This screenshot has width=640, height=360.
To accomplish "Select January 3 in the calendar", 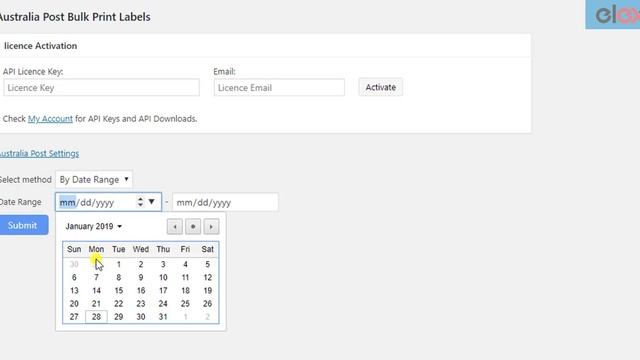I will 163,264.
